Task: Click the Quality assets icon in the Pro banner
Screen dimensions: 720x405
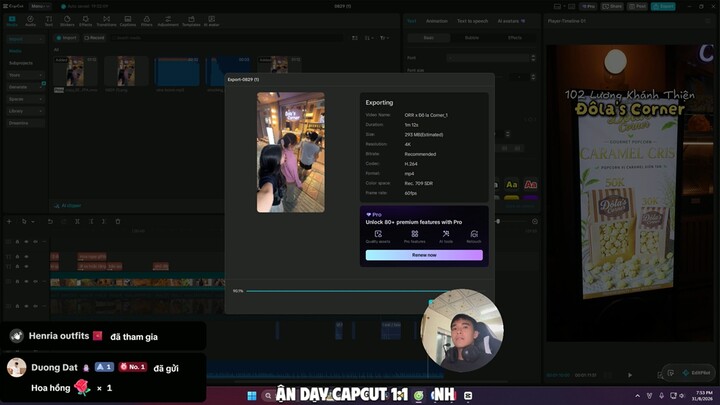Action: [378, 236]
